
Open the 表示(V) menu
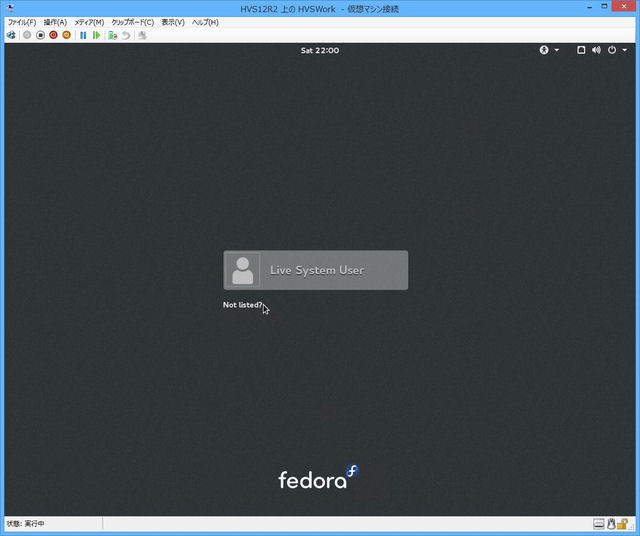(173, 22)
